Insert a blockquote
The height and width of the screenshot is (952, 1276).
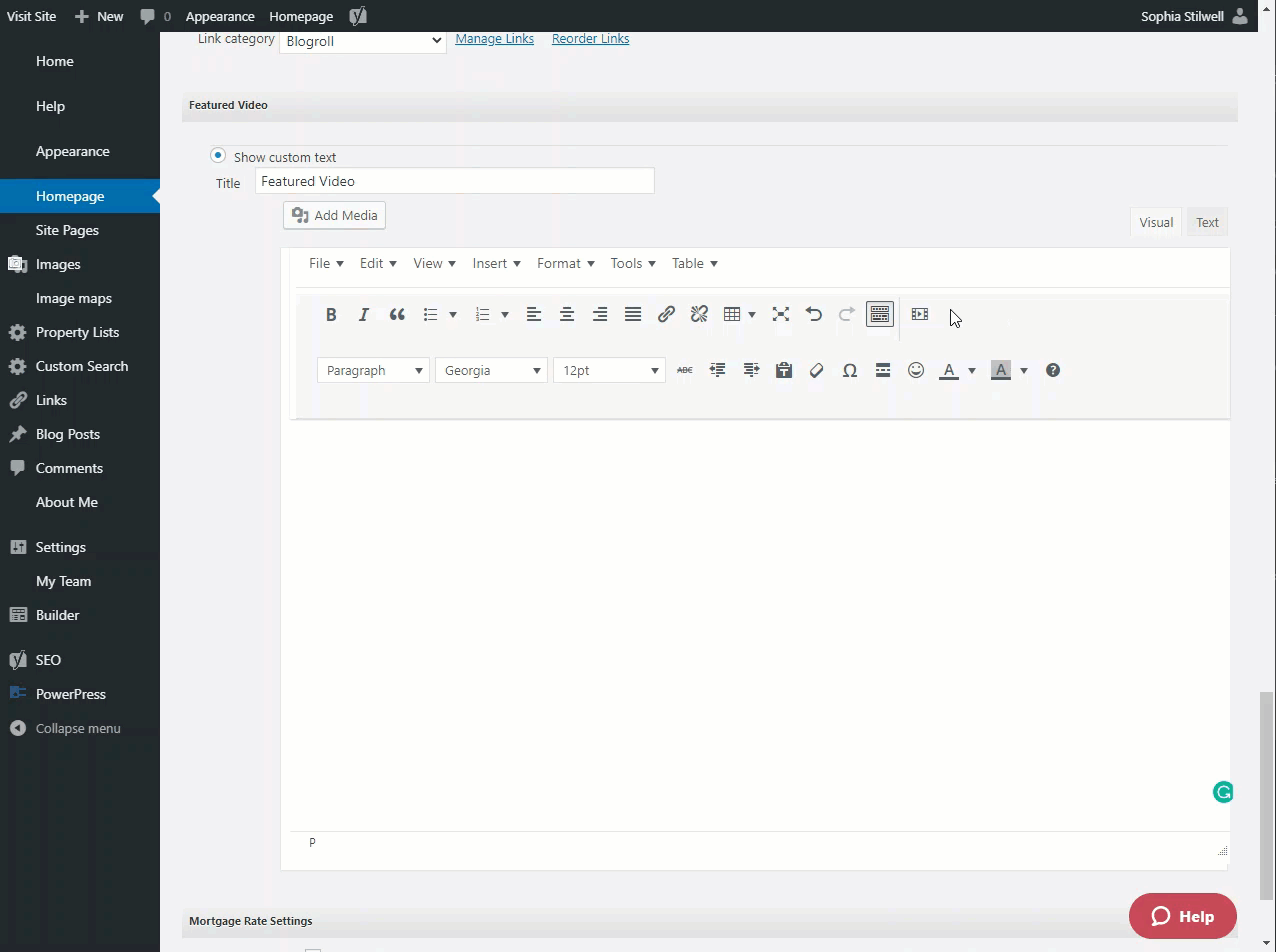(397, 314)
